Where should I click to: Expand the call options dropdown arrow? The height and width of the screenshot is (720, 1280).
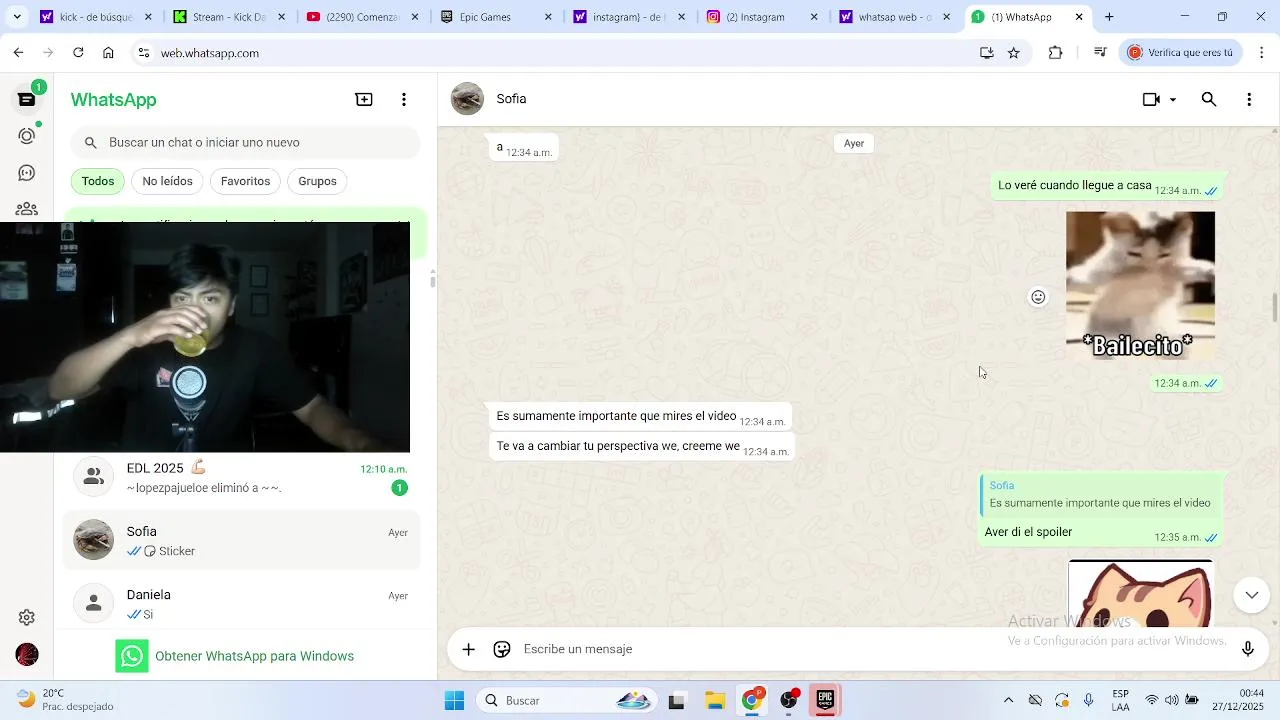[x=1173, y=100]
